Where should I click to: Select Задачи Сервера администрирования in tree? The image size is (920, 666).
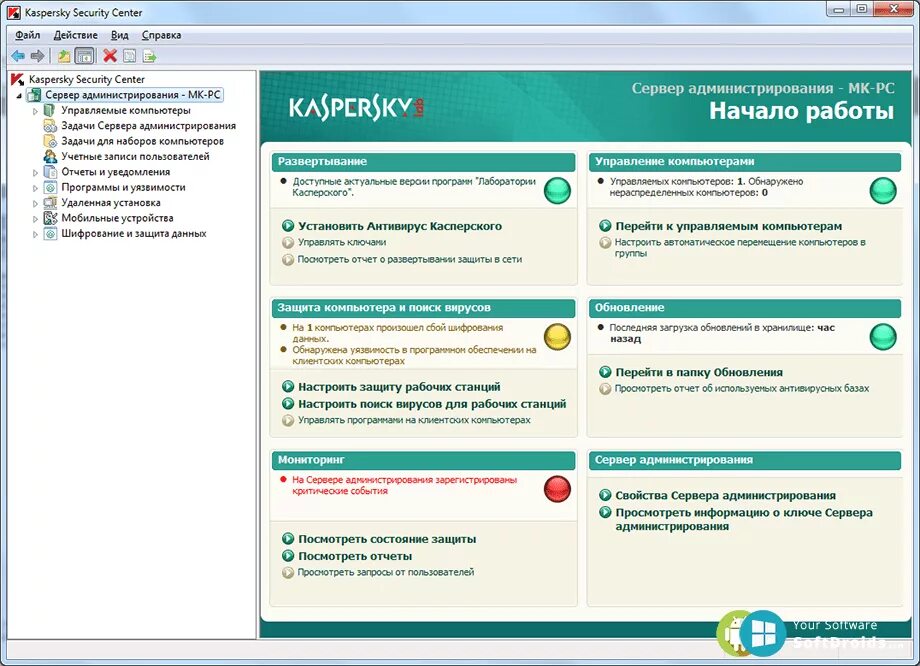[x=148, y=126]
